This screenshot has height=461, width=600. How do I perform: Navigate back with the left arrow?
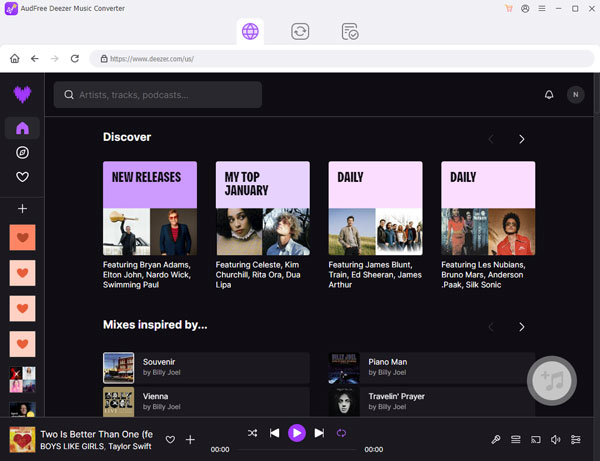pos(35,59)
